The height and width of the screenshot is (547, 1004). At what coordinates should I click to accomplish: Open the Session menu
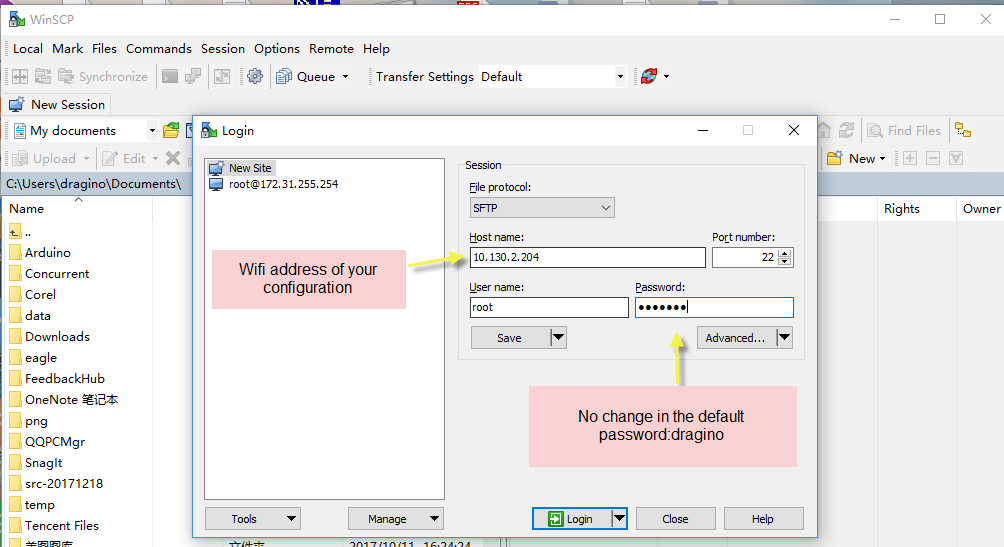[223, 49]
